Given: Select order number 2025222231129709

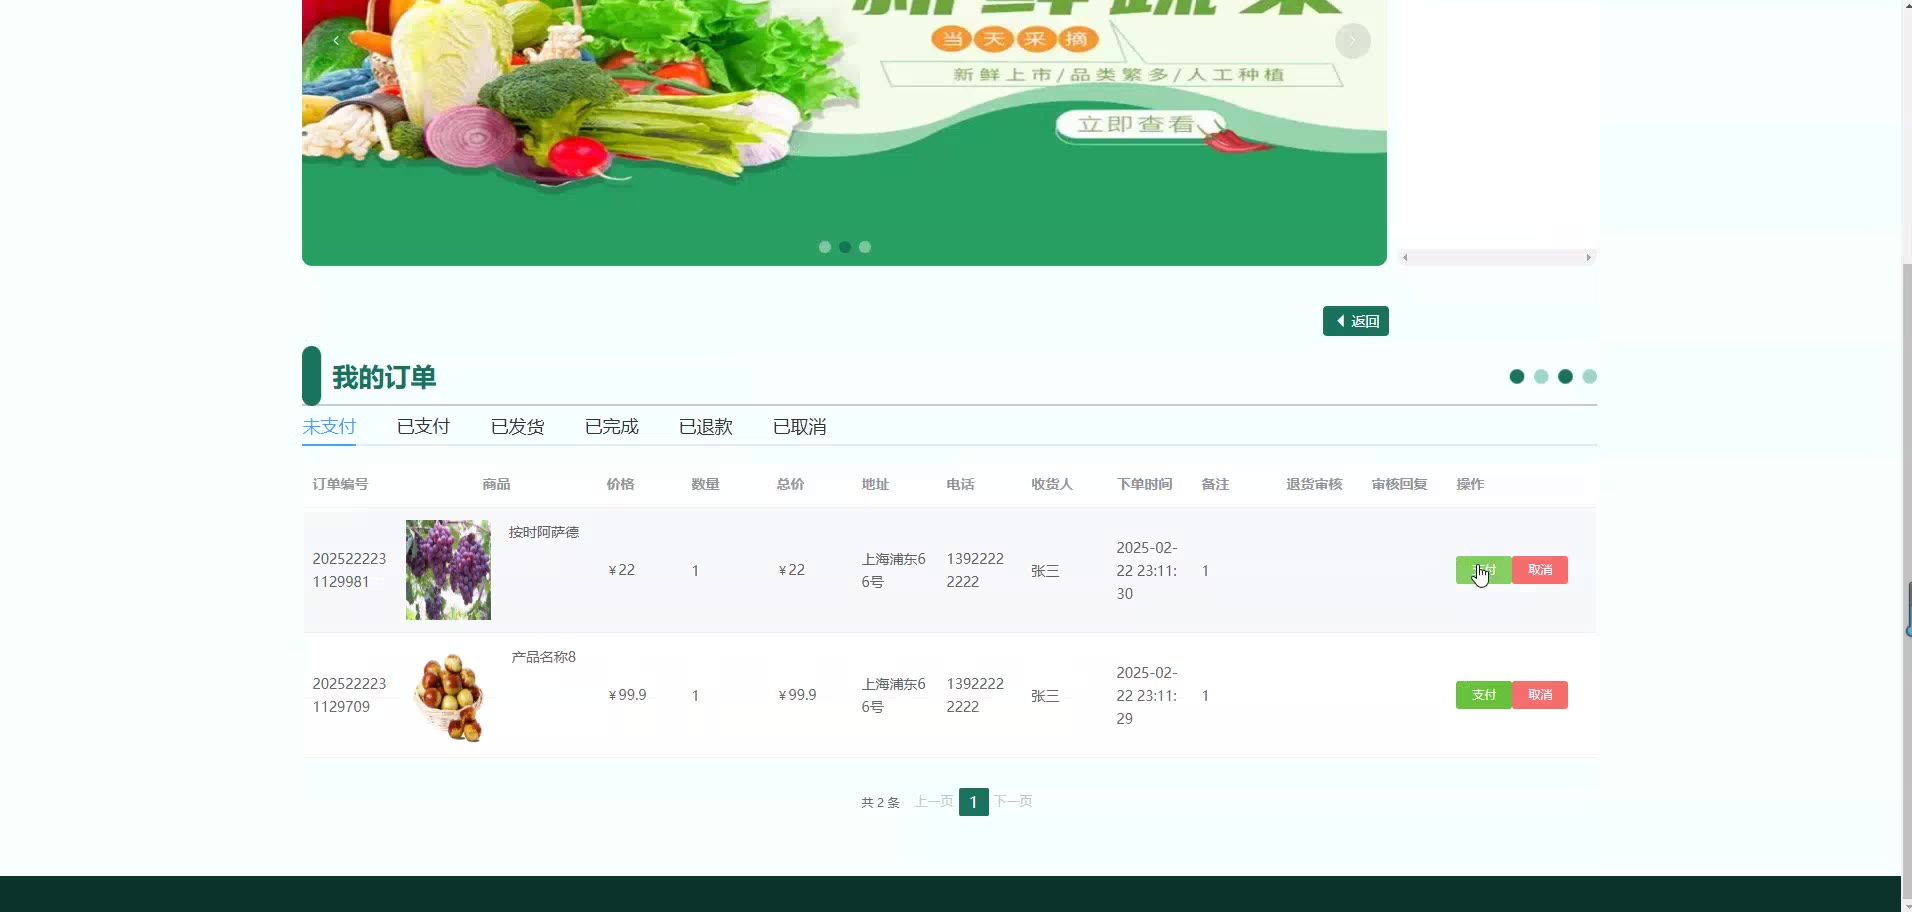Looking at the screenshot, I should pos(349,695).
